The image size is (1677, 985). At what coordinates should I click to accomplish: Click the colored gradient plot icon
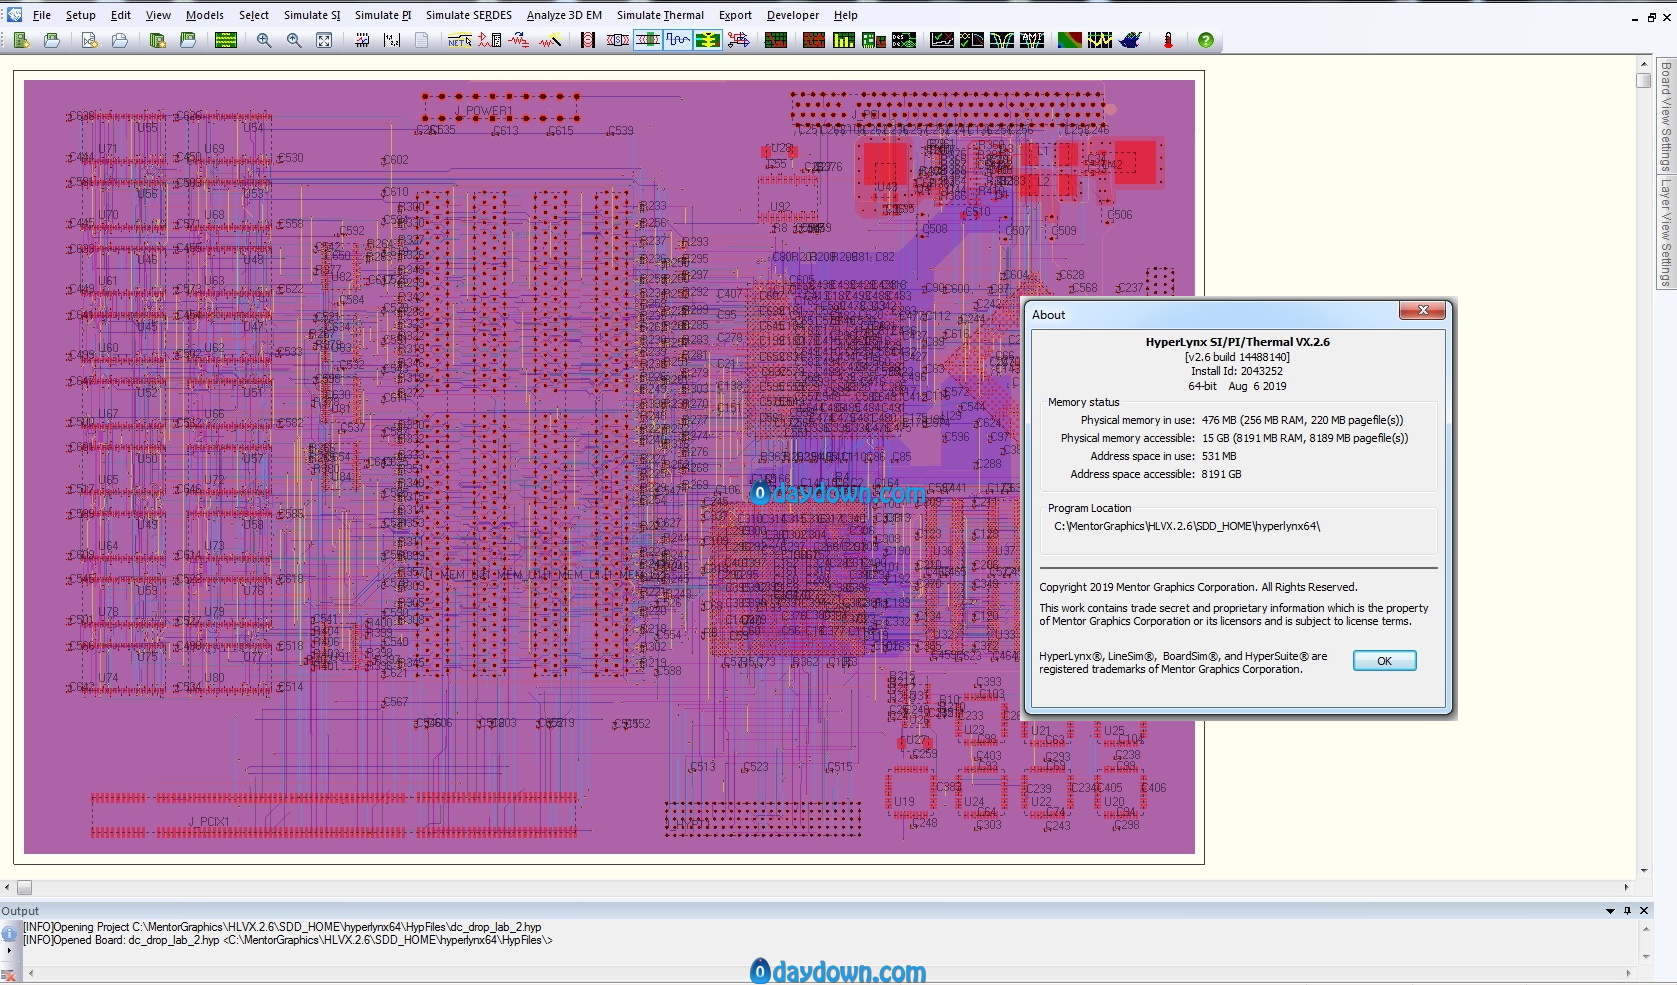[x=1070, y=40]
